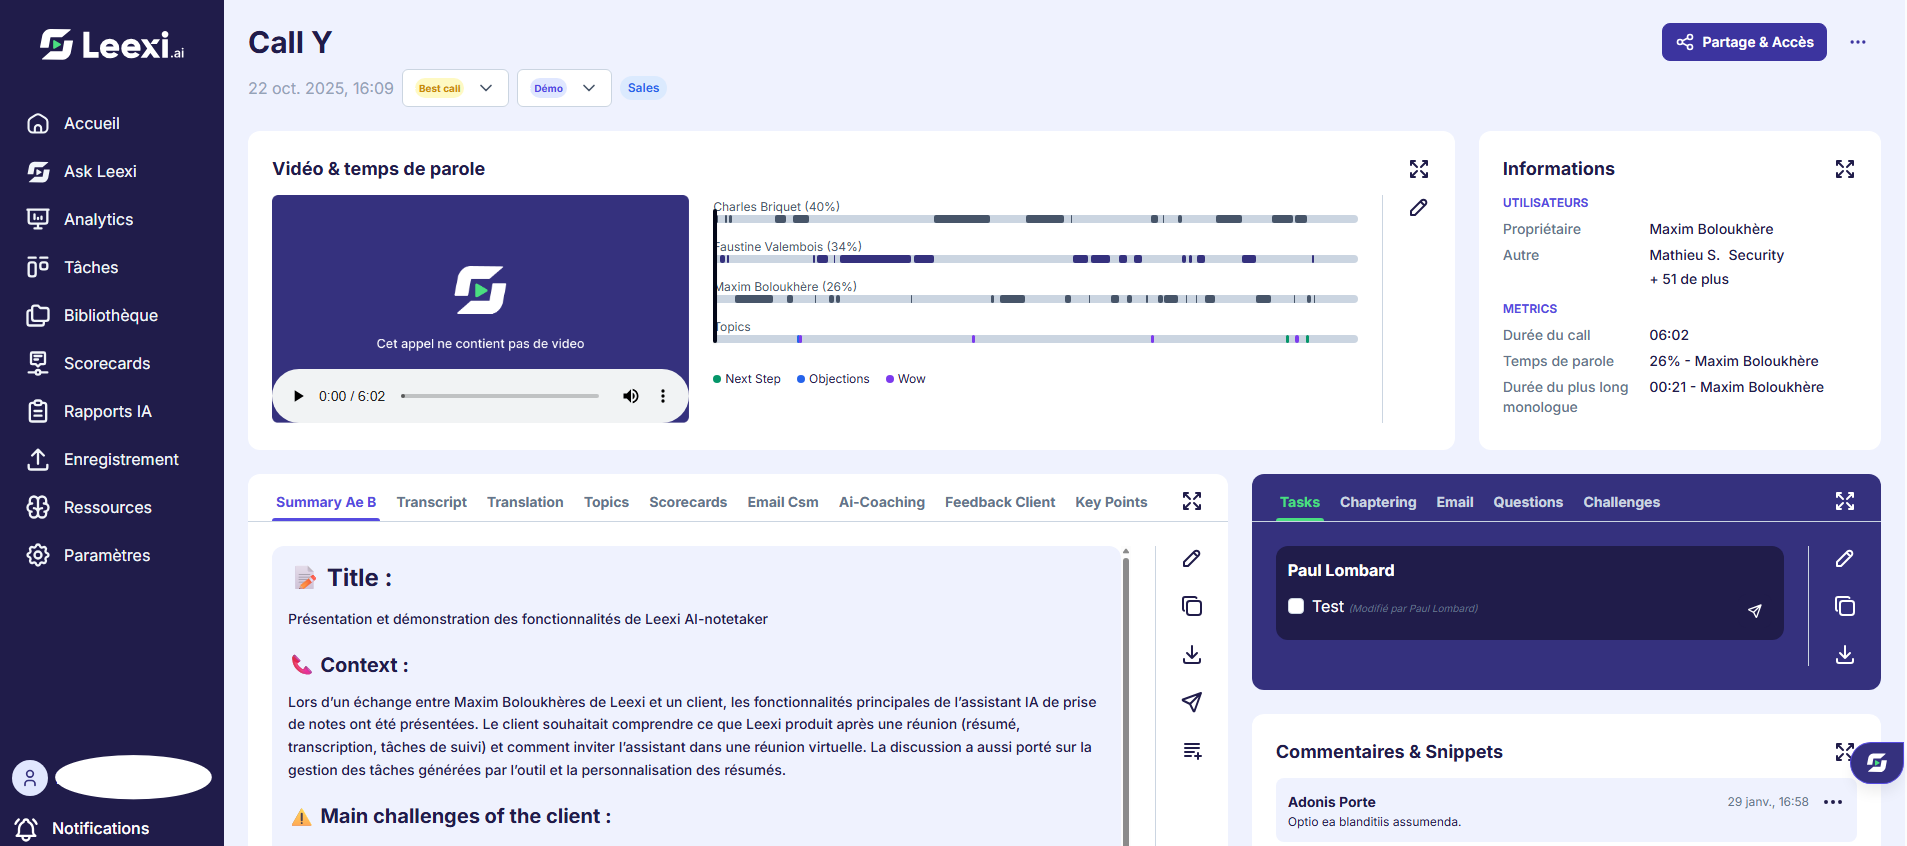Open the Best call dropdown
1907x846 pixels.
pyautogui.click(x=455, y=88)
